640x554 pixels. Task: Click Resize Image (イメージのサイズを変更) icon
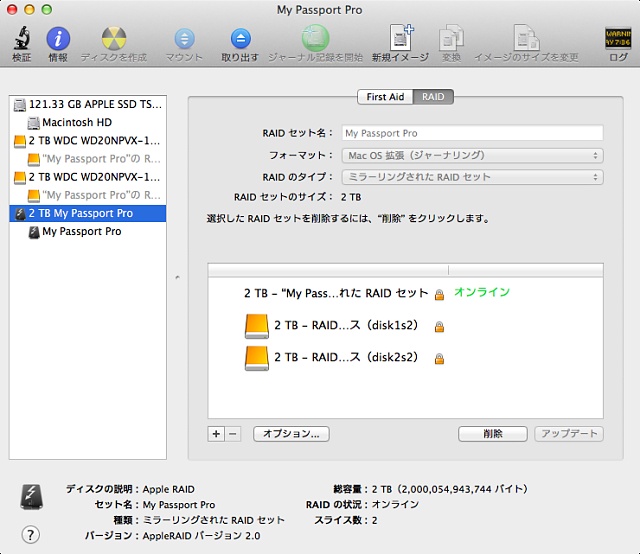(x=526, y=38)
